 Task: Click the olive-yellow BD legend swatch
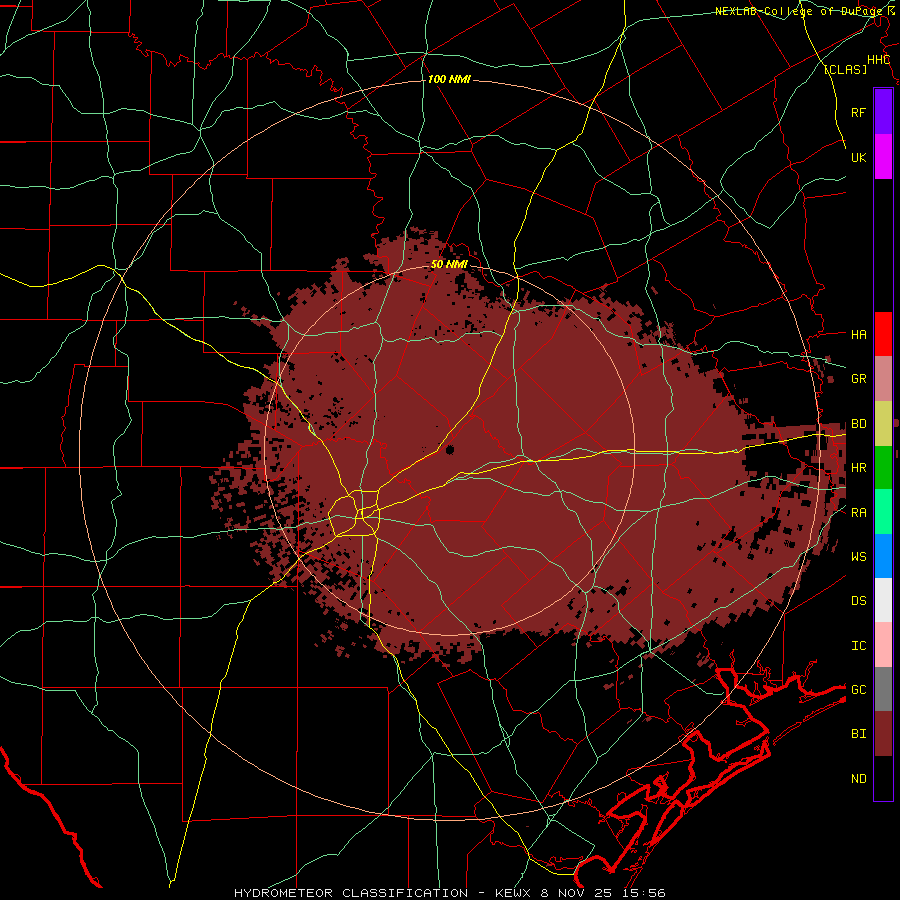pos(883,424)
